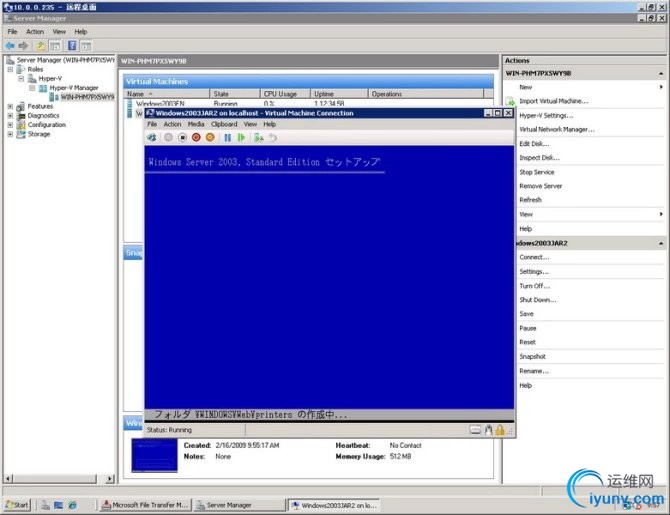Click the orange Save icon in VM toolbar
This screenshot has height=515, width=670.
tap(210, 138)
